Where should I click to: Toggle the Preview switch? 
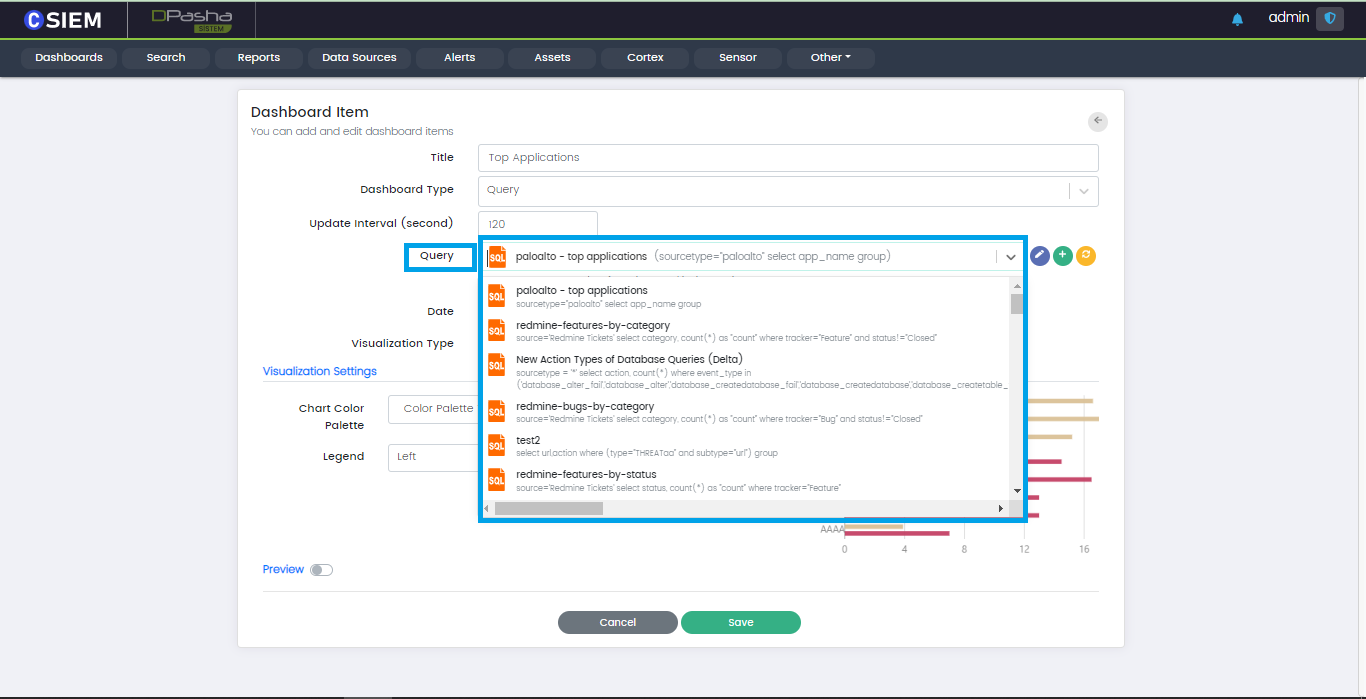click(x=321, y=570)
